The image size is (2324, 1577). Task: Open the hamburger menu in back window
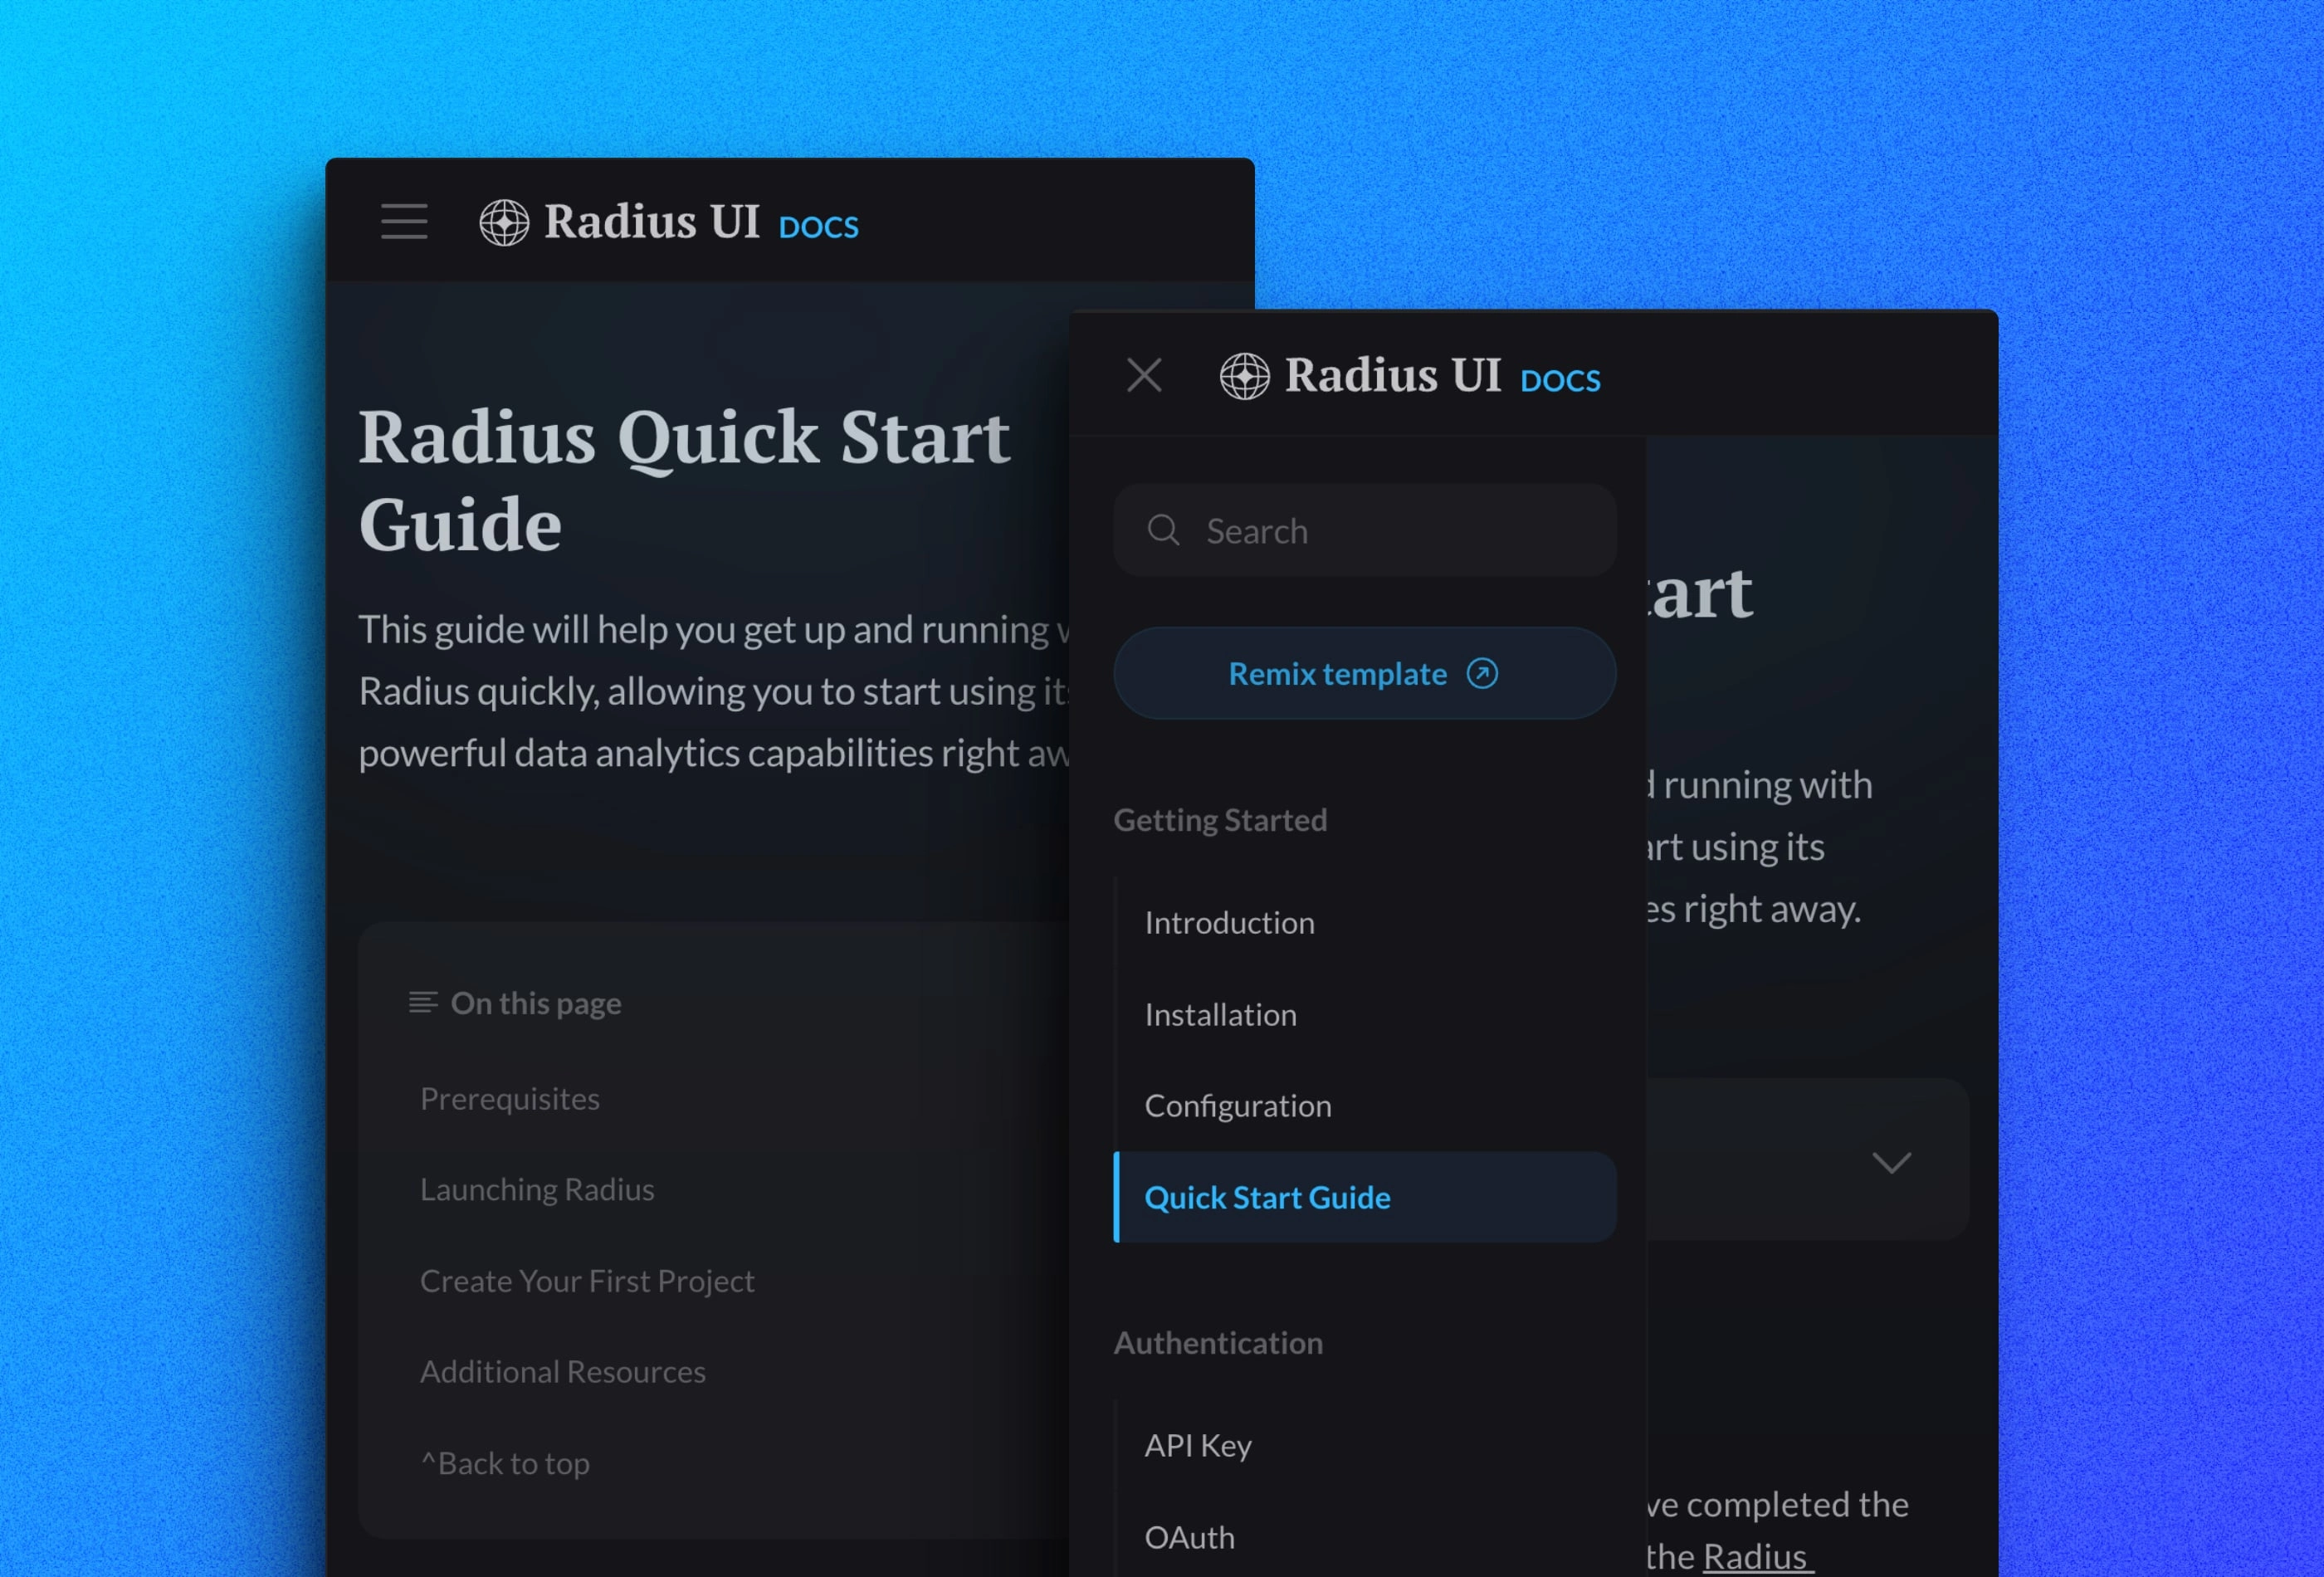pos(404,221)
